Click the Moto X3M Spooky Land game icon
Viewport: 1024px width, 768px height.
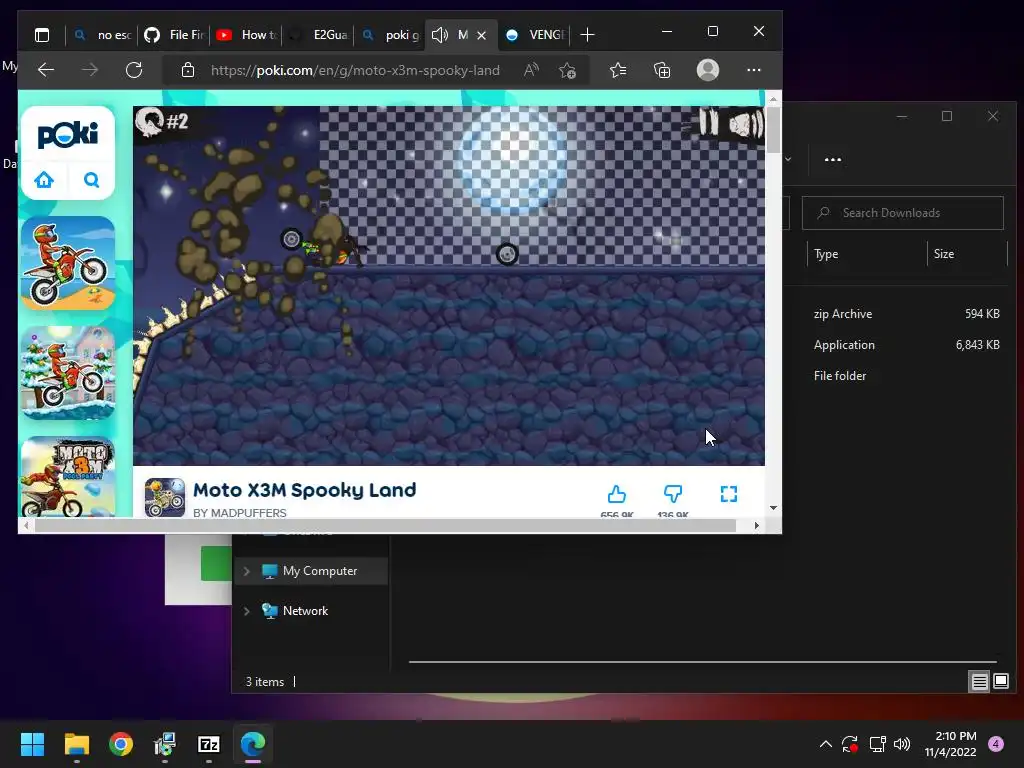point(165,497)
